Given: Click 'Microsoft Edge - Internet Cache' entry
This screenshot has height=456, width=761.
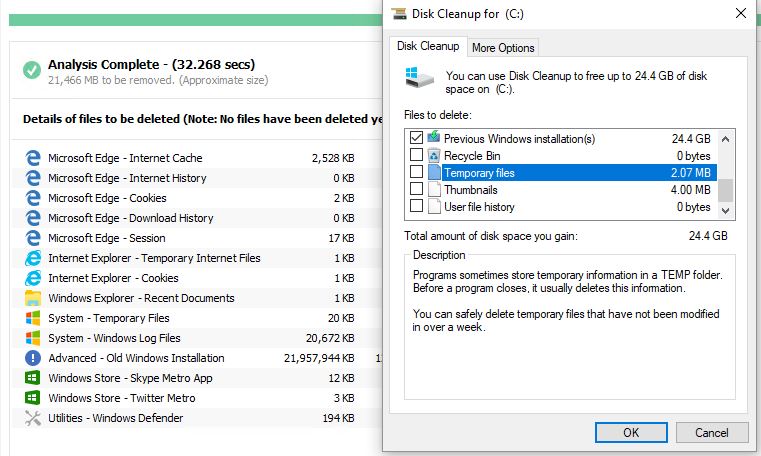Looking at the screenshot, I should (x=125, y=158).
